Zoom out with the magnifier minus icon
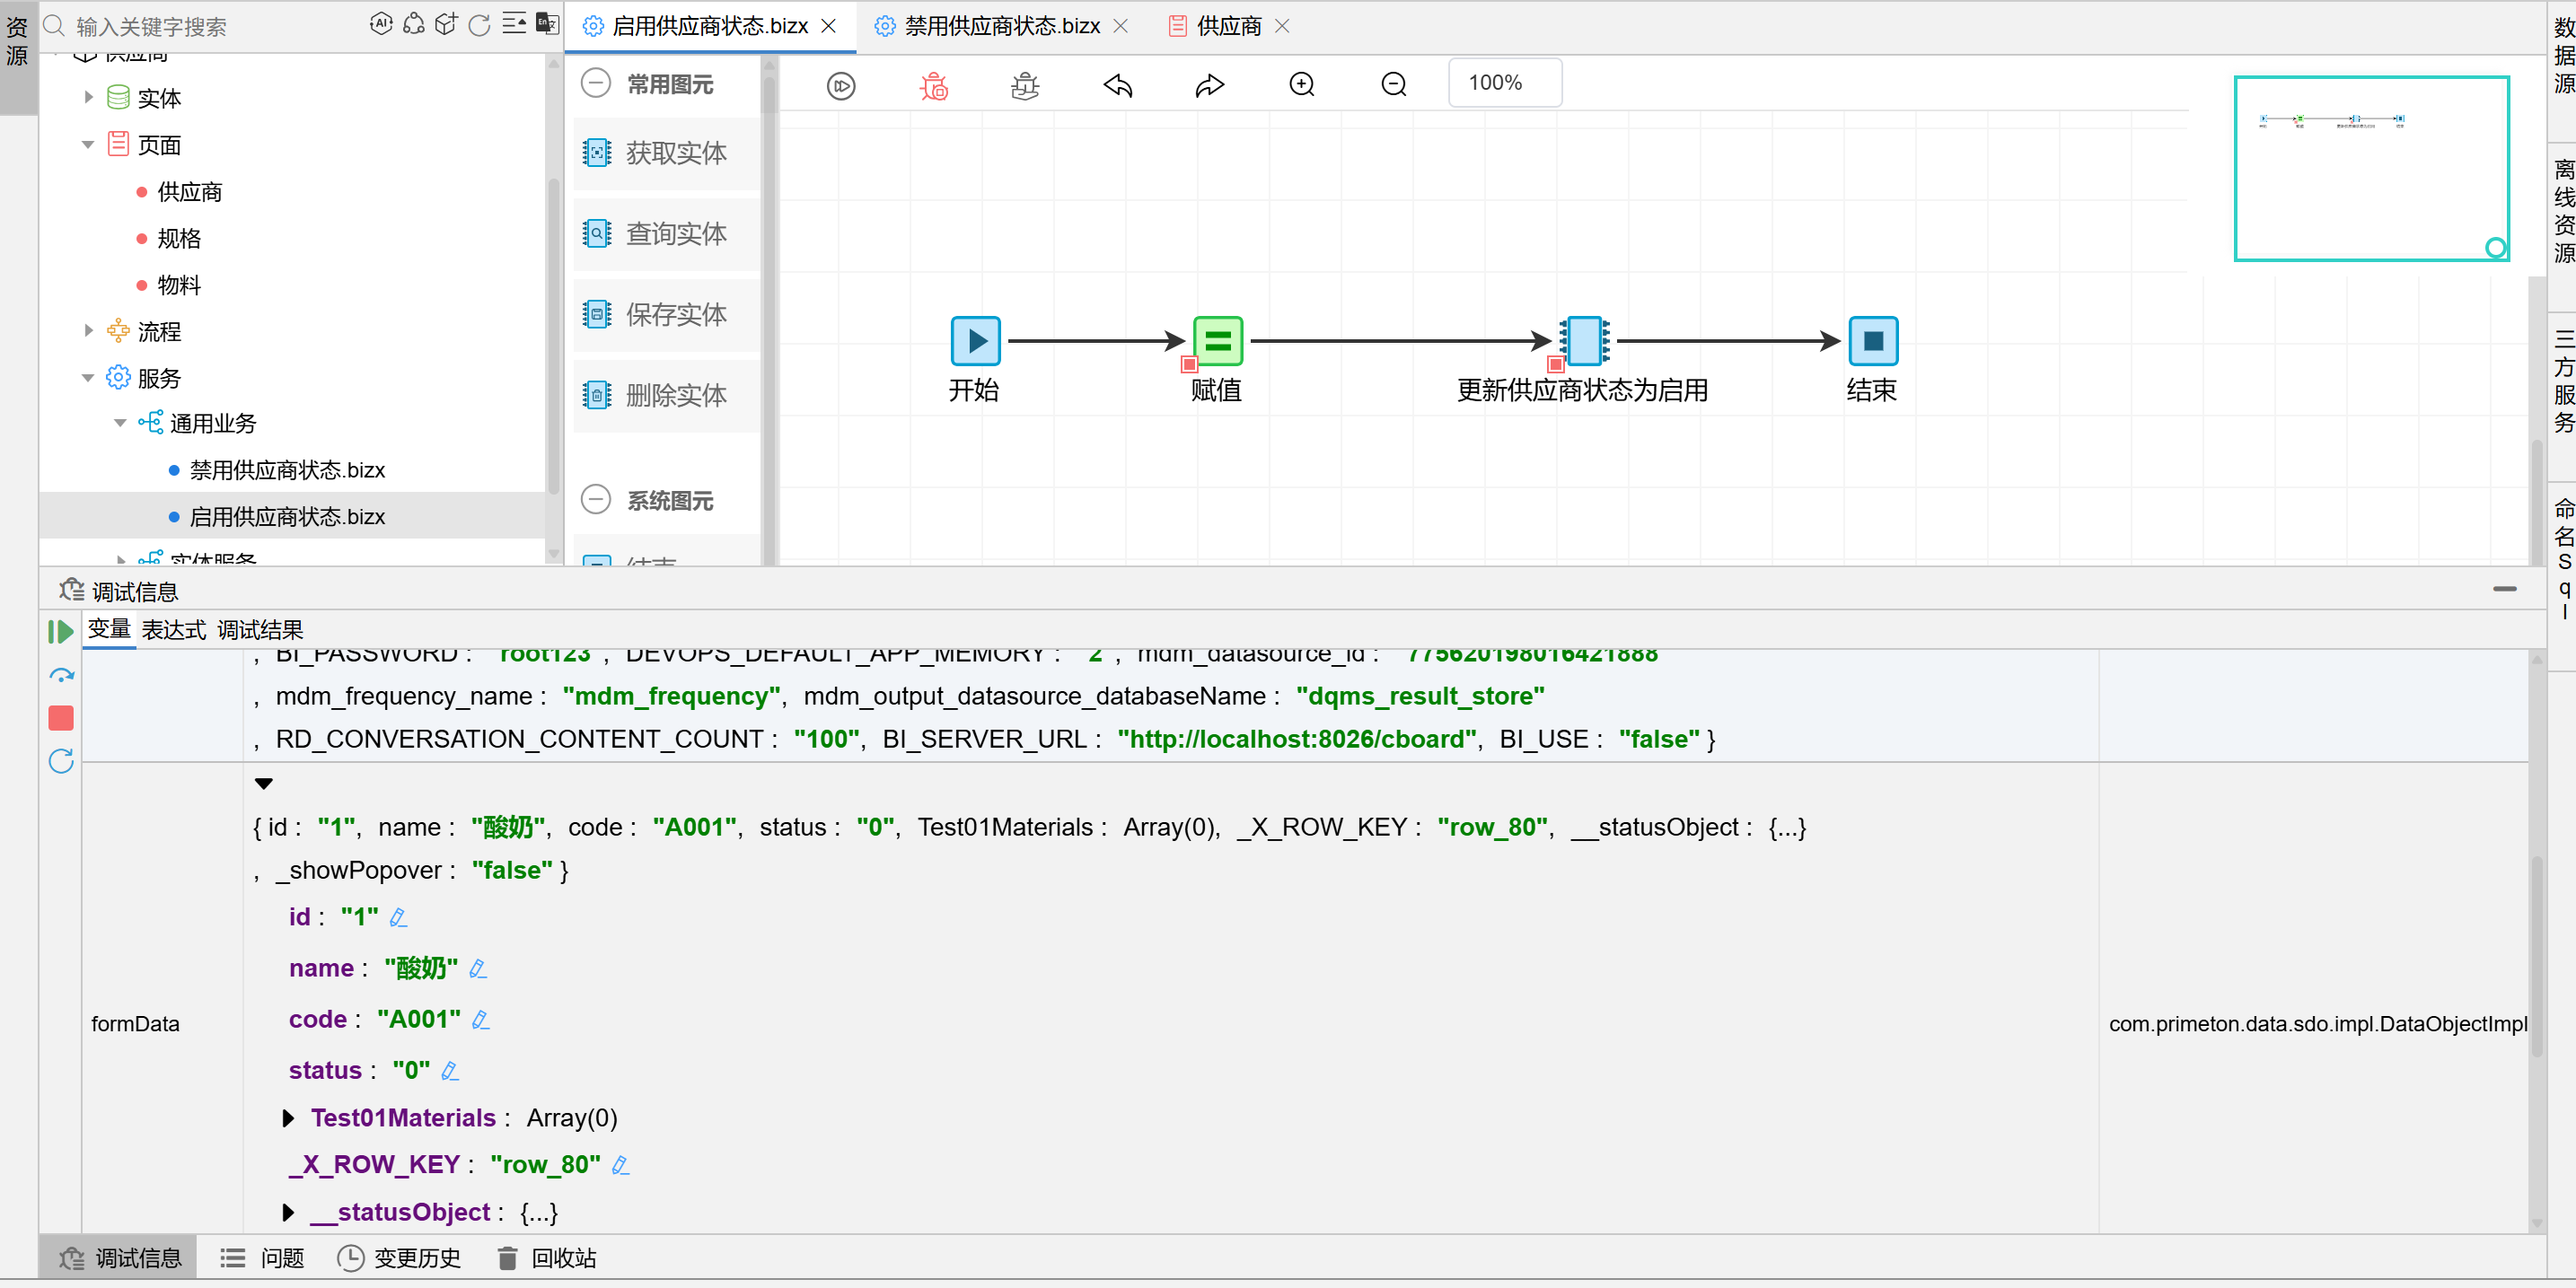2576x1288 pixels. coord(1393,85)
